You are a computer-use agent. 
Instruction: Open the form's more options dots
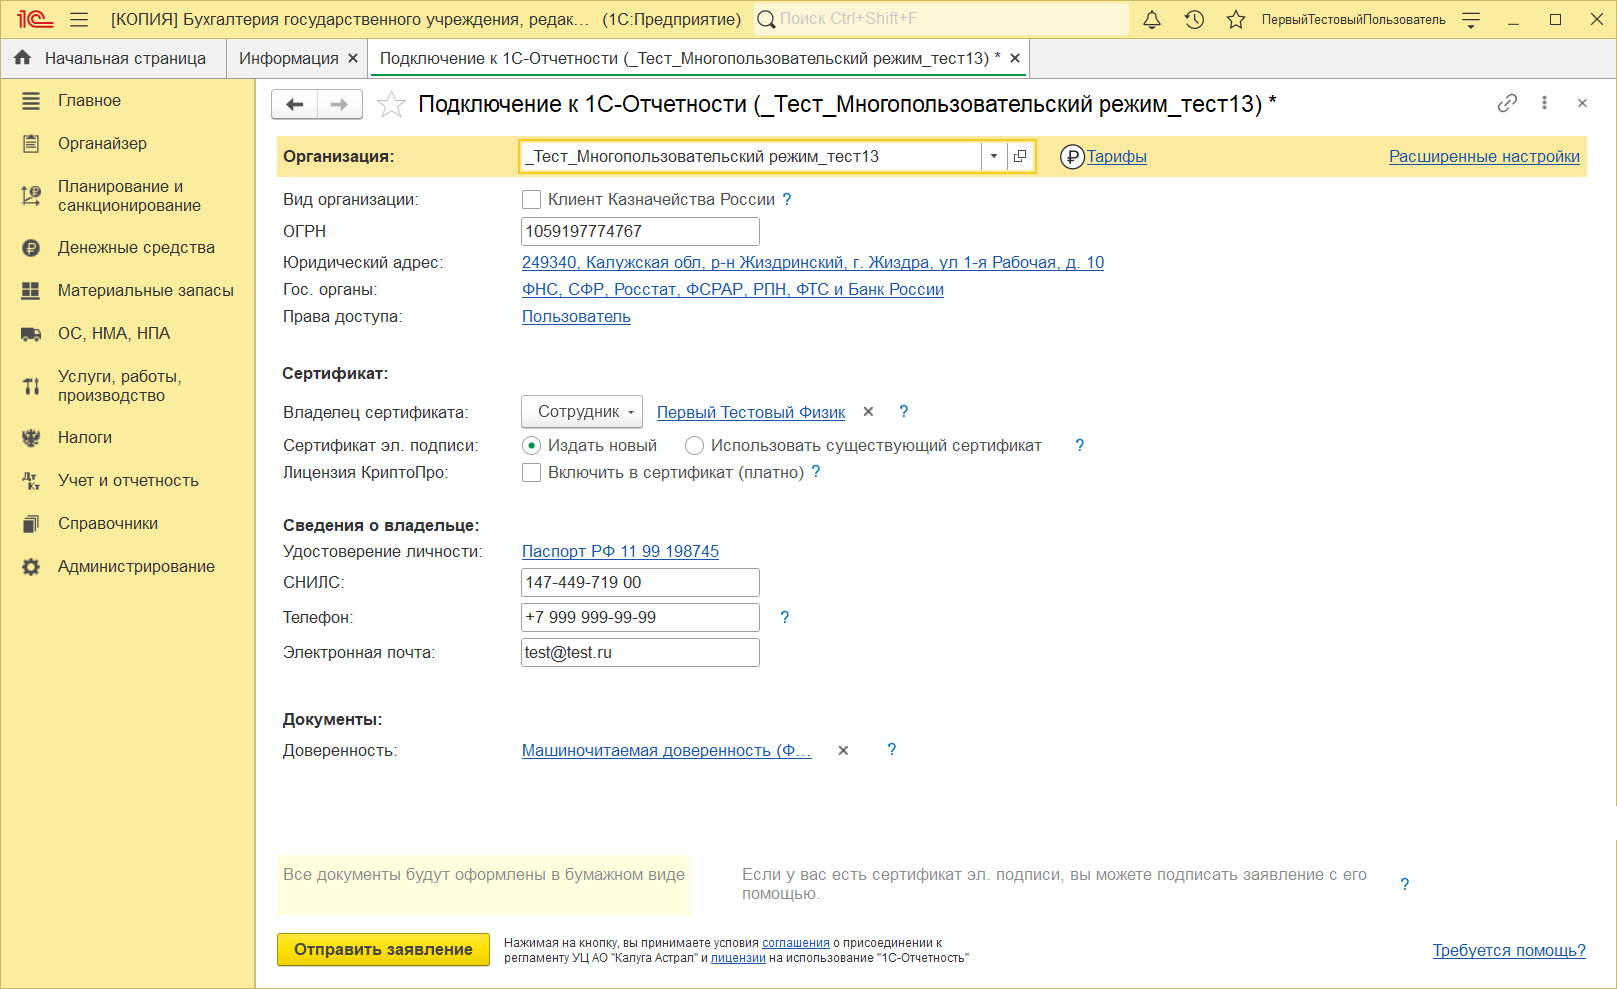point(1544,103)
